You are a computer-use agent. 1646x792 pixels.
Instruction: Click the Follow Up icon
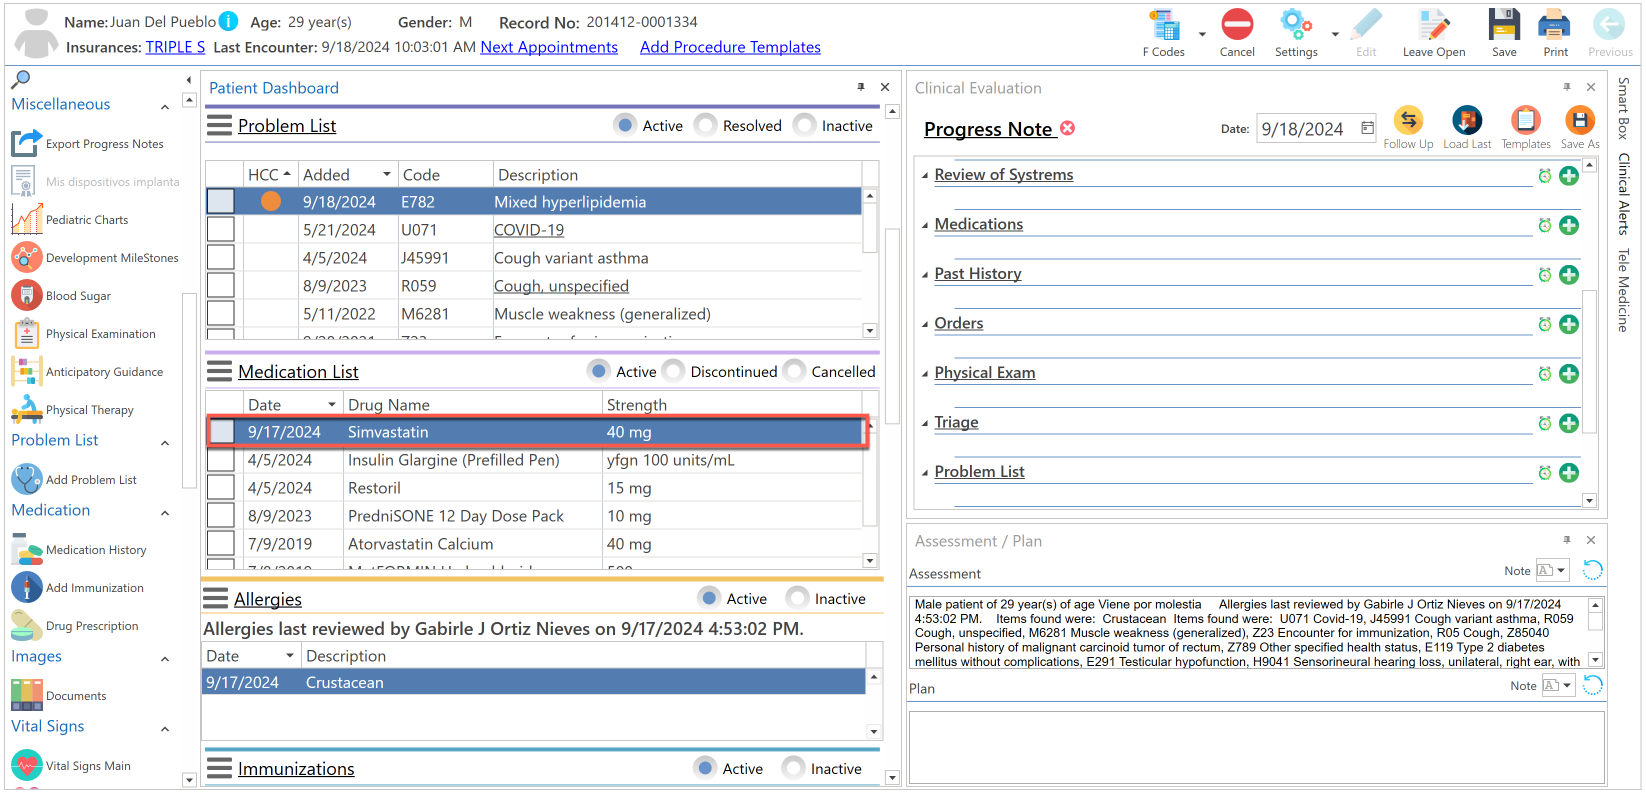click(1408, 120)
